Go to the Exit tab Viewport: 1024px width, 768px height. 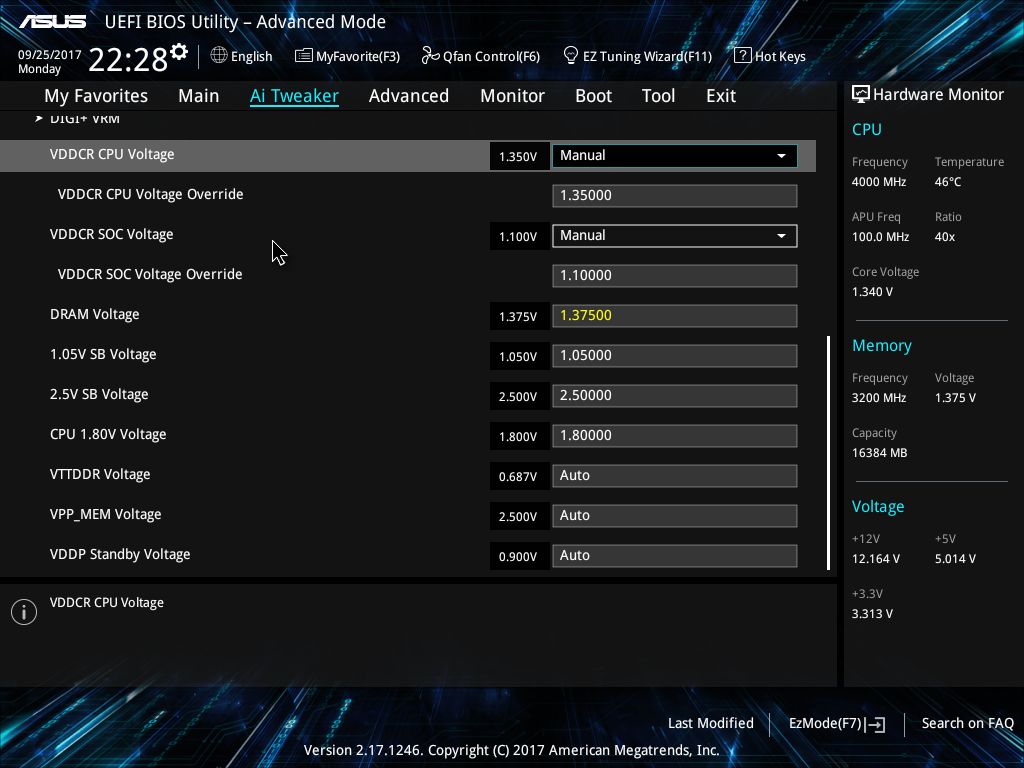click(x=721, y=96)
